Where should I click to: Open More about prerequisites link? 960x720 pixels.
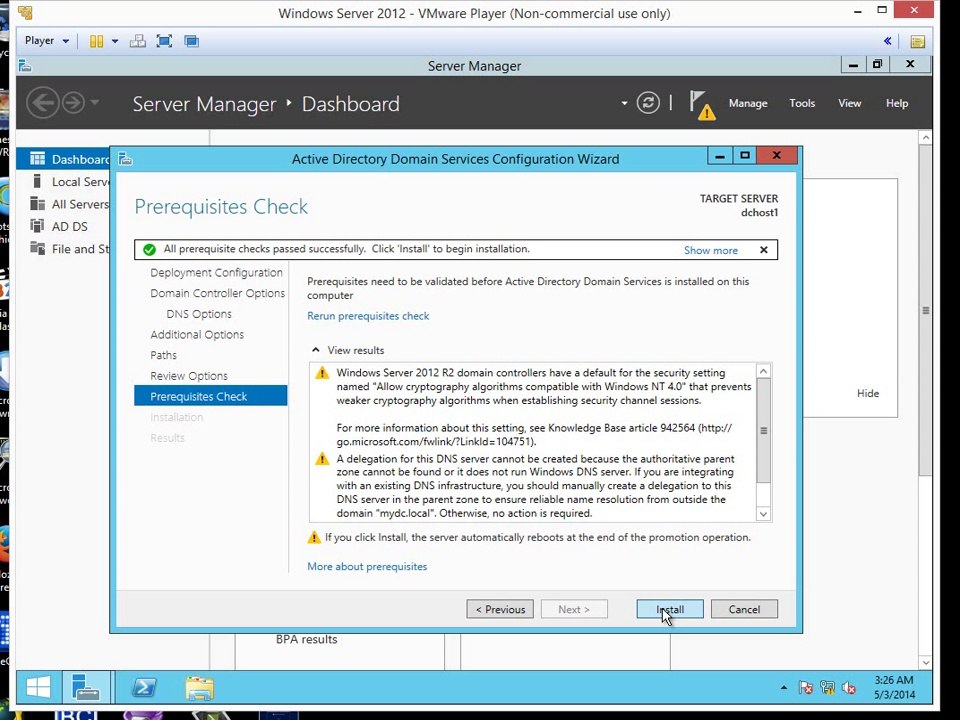pos(367,566)
